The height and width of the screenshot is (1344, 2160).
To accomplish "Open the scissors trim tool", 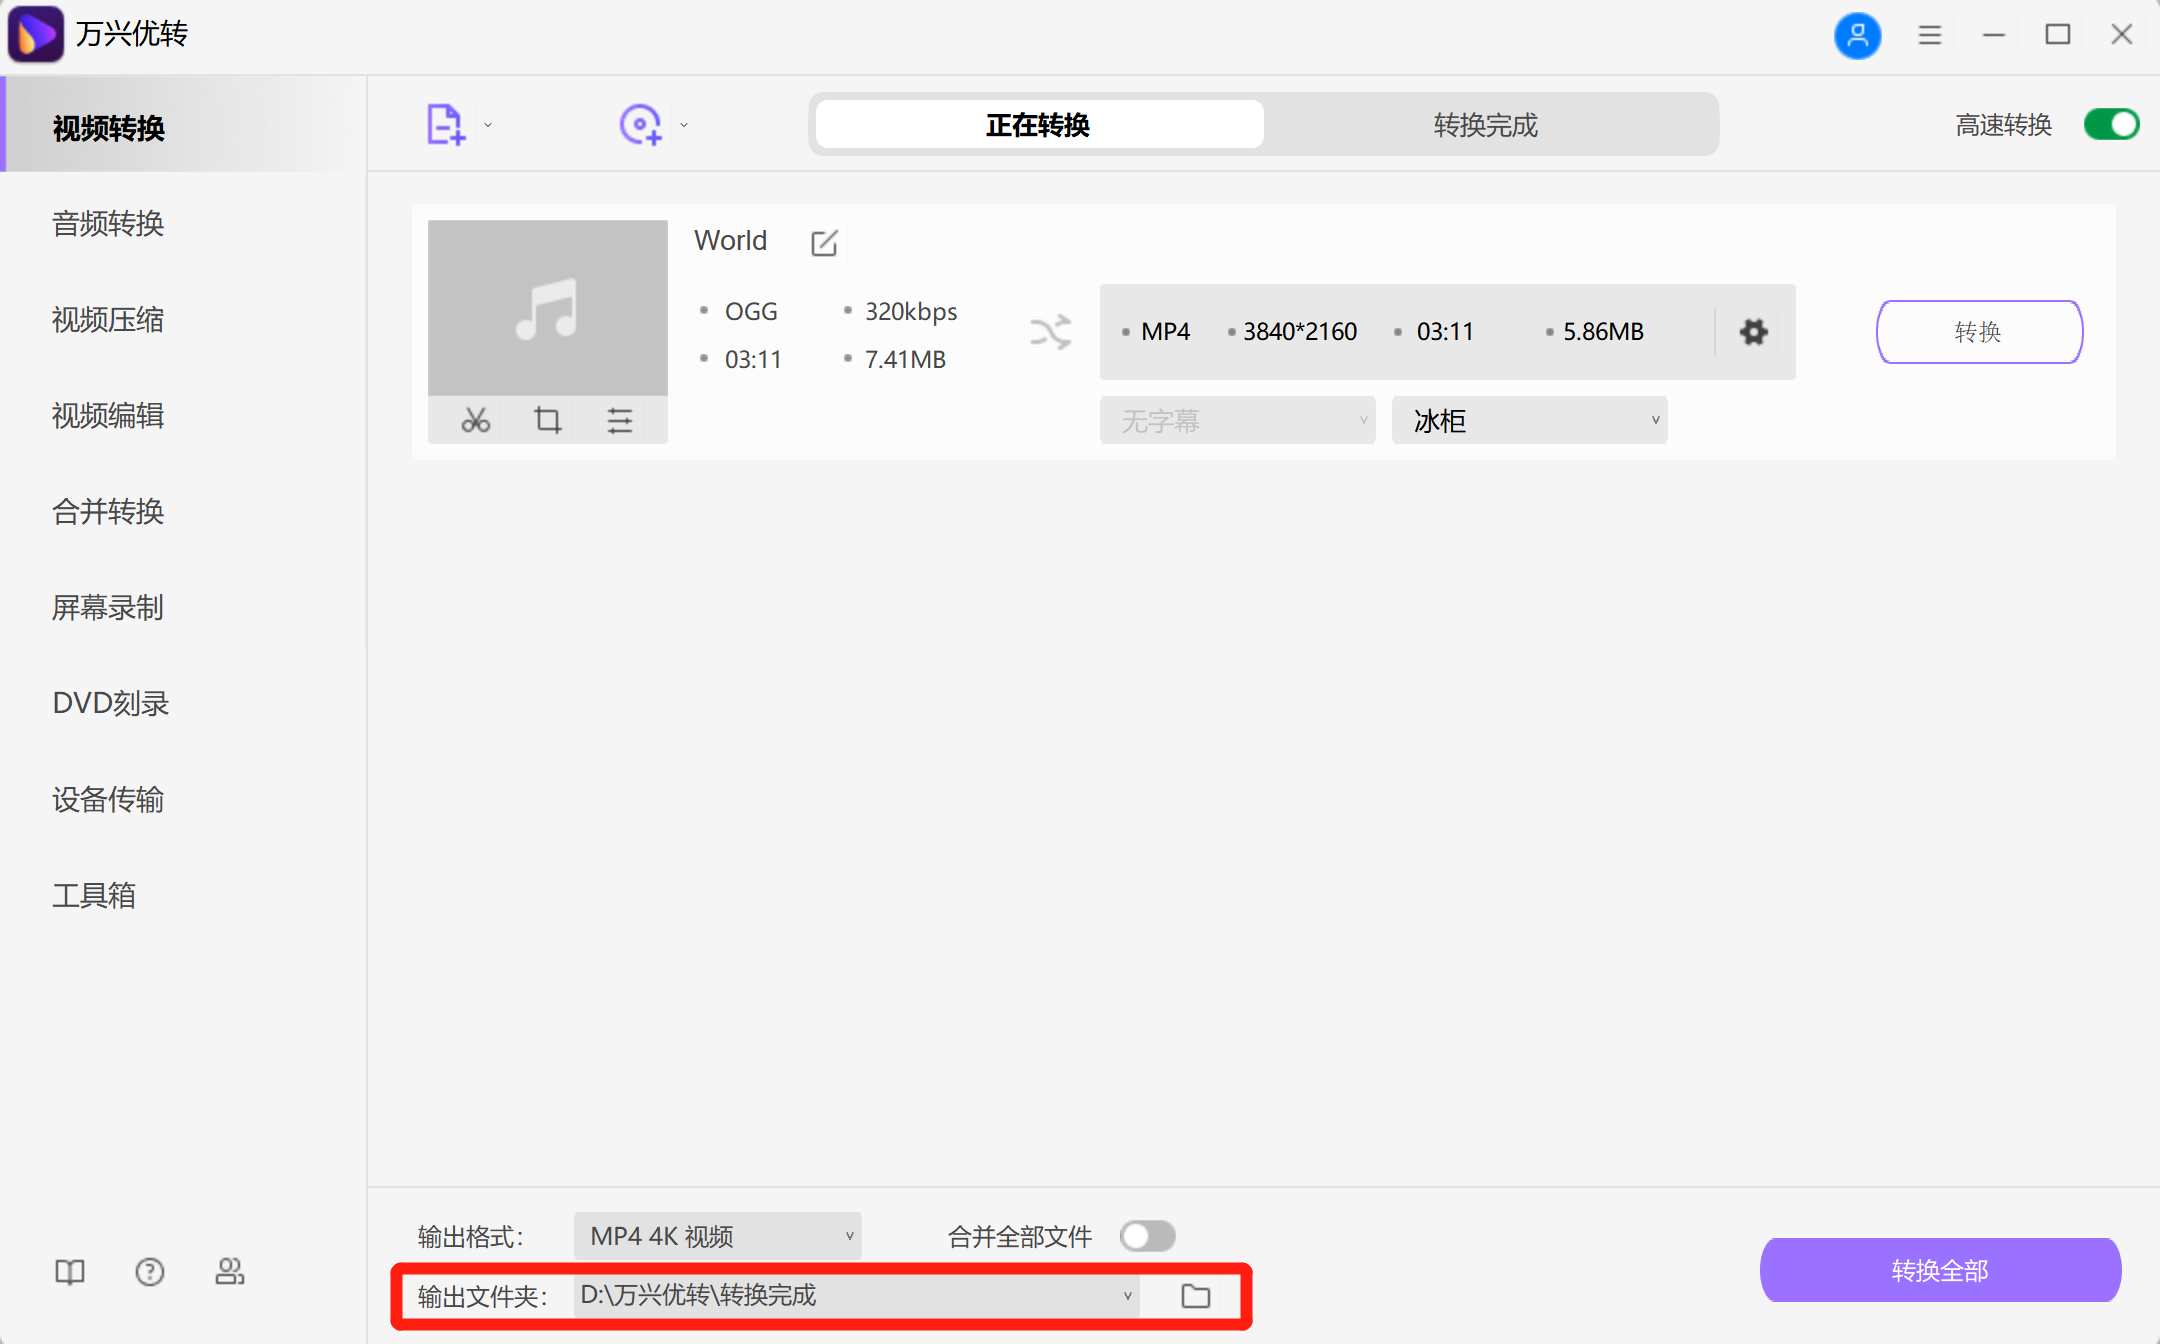I will pyautogui.click(x=475, y=420).
